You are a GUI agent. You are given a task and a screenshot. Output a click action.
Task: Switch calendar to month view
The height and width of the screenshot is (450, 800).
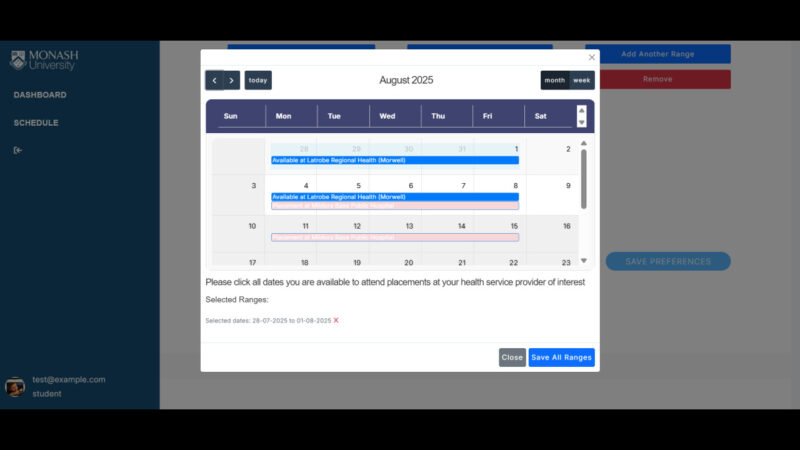tap(554, 80)
